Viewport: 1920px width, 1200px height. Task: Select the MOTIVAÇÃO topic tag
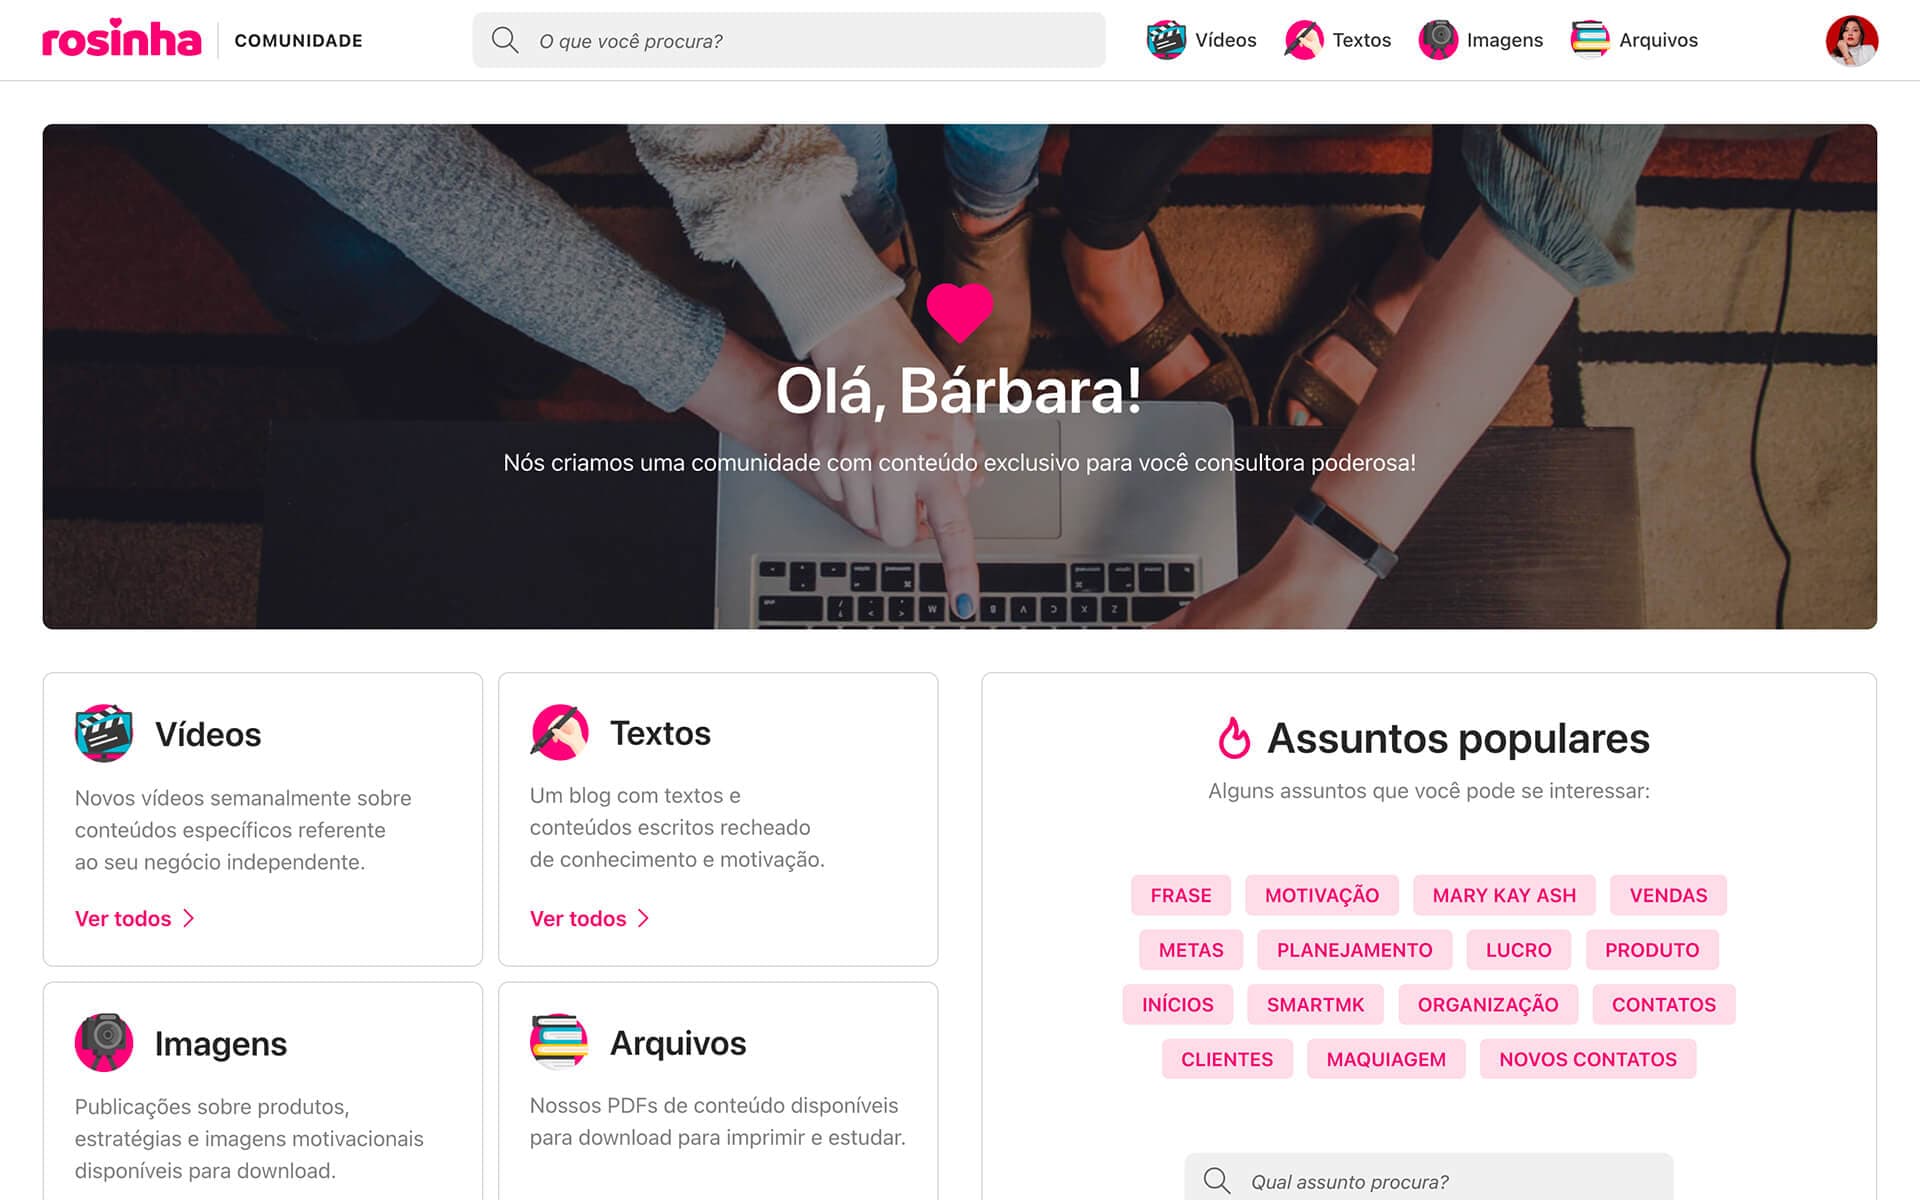(1322, 895)
